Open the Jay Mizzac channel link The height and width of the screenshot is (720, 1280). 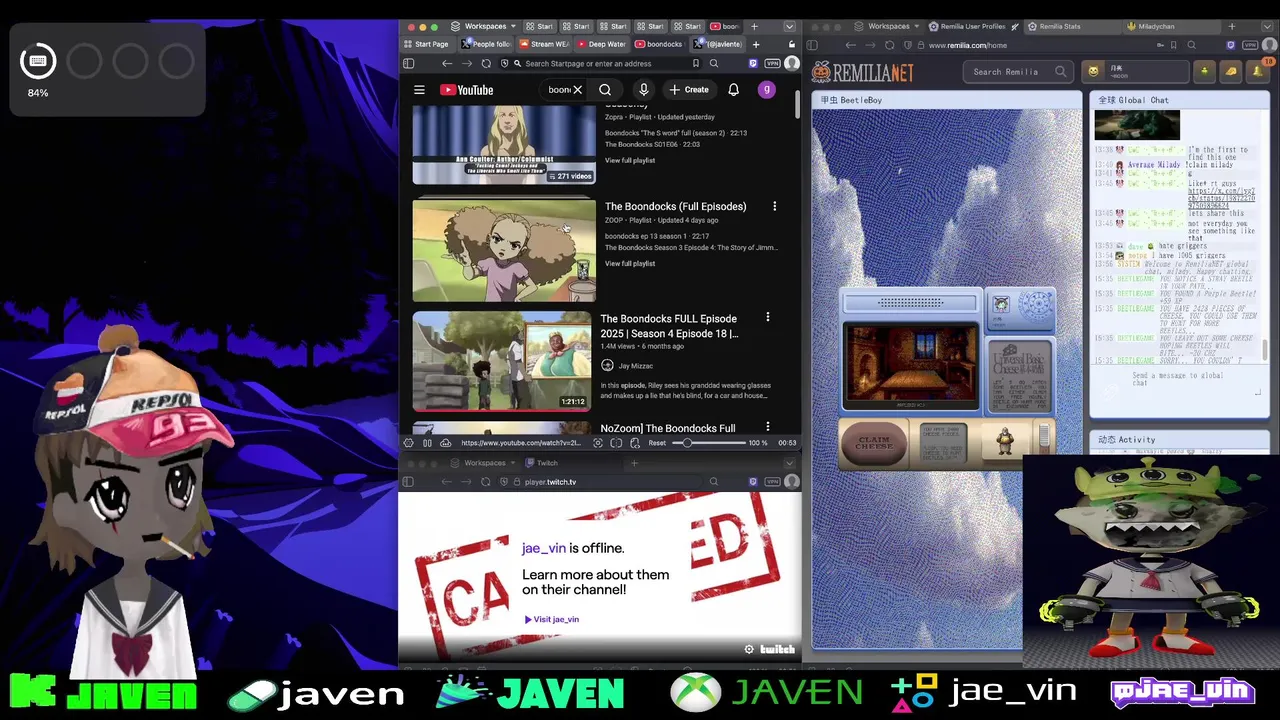coord(635,366)
